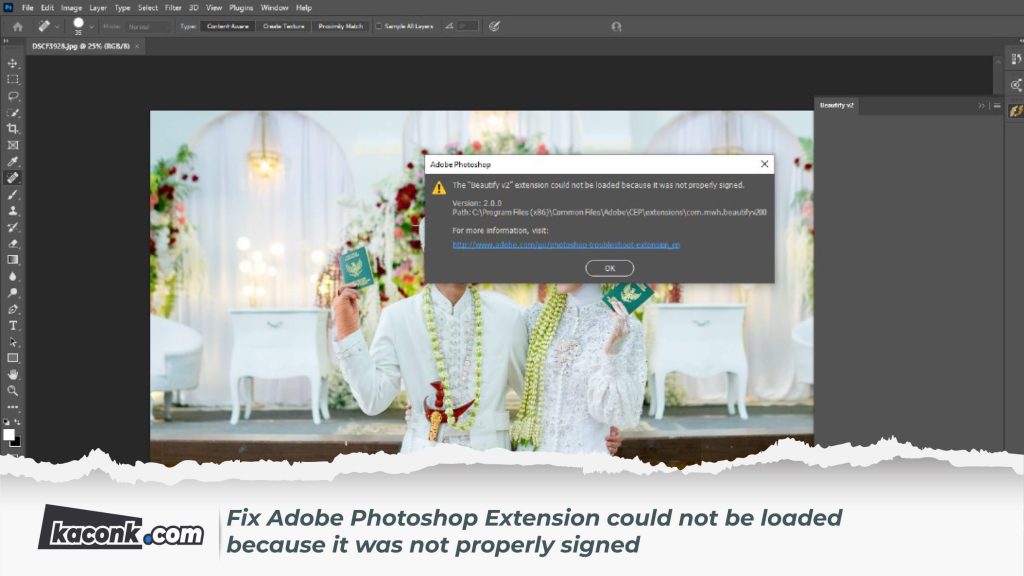Image resolution: width=1024 pixels, height=576 pixels.
Task: Click OK in the Adobe Photoshop dialog
Action: 609,268
